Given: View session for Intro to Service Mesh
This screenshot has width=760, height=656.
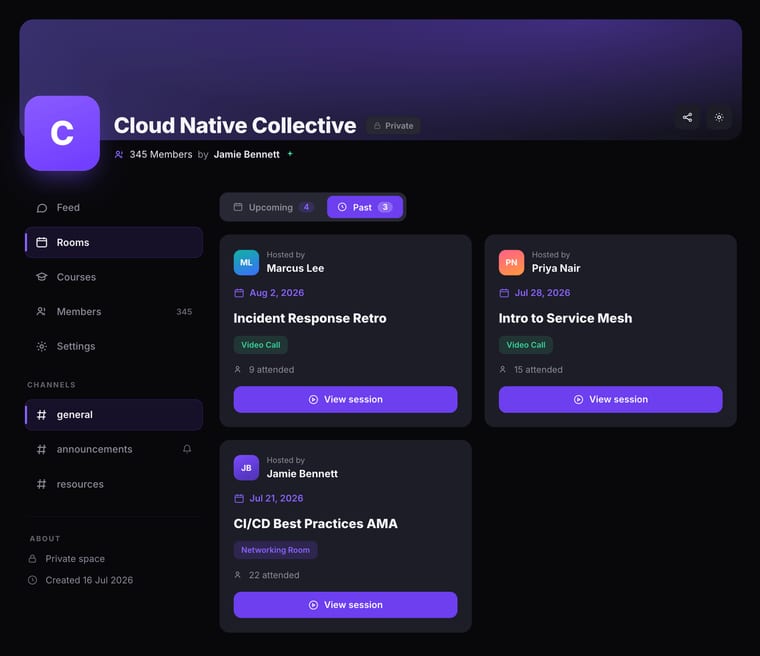Looking at the screenshot, I should tap(611, 400).
